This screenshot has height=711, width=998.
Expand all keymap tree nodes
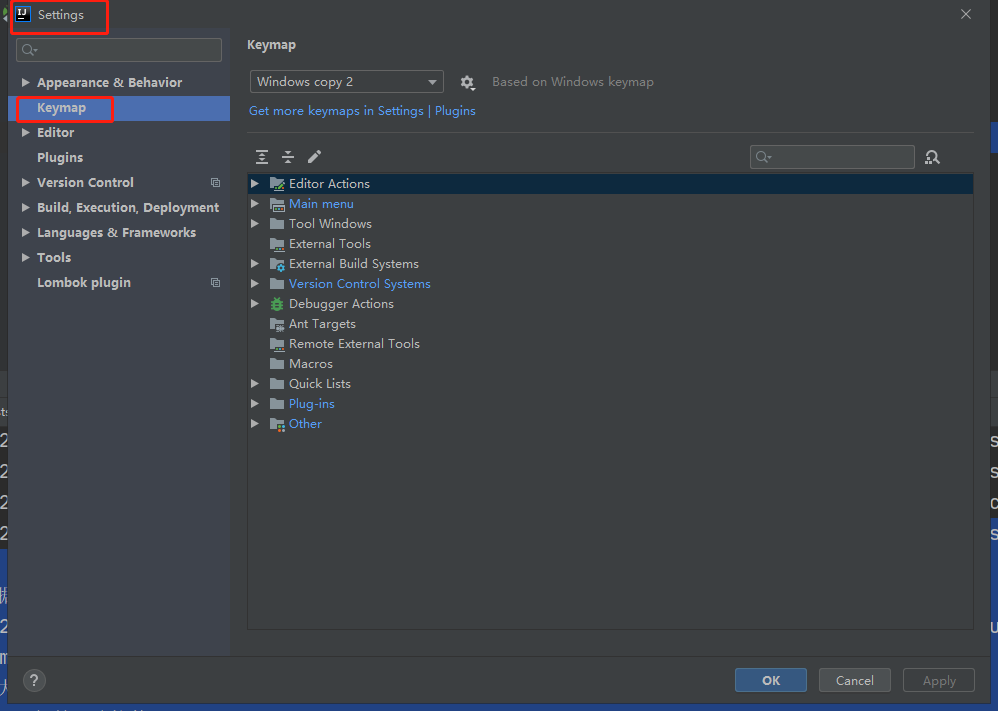pos(262,157)
